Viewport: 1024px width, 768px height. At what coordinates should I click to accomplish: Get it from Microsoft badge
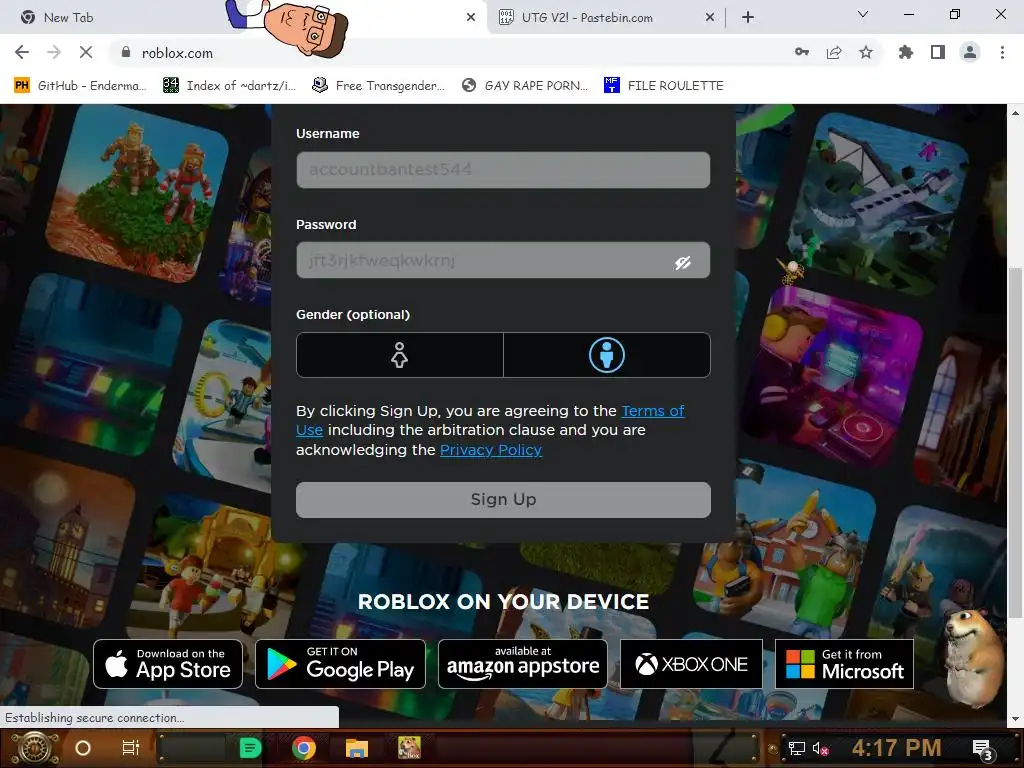(844, 664)
